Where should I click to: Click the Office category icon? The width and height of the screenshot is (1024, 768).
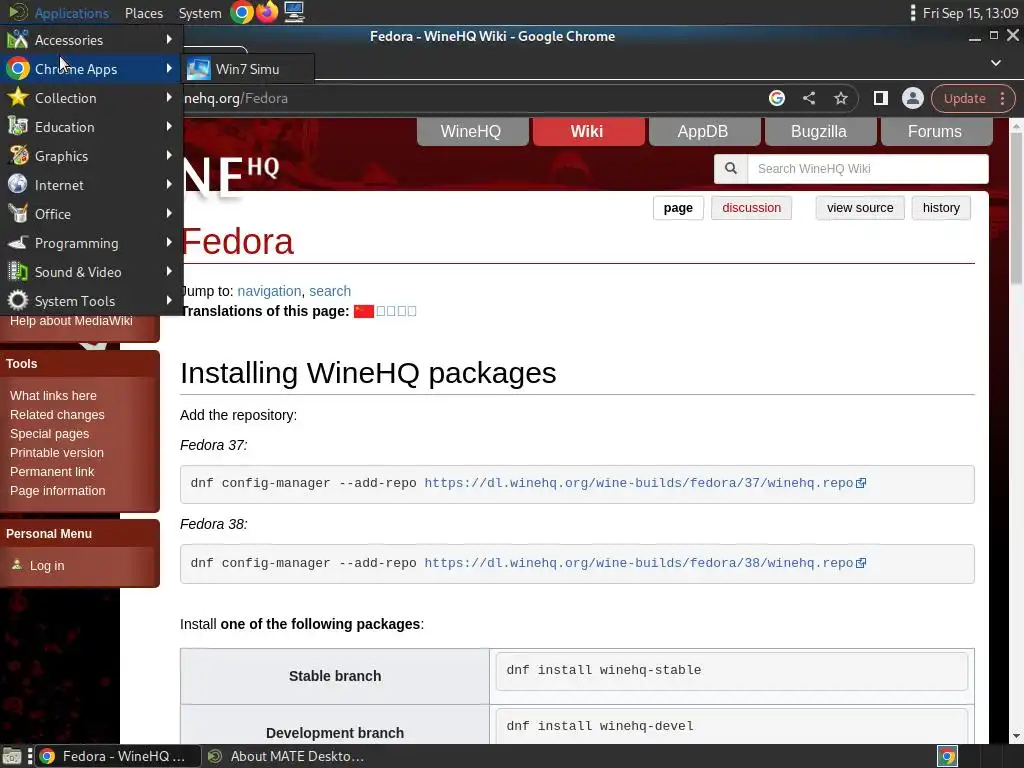[x=18, y=214]
